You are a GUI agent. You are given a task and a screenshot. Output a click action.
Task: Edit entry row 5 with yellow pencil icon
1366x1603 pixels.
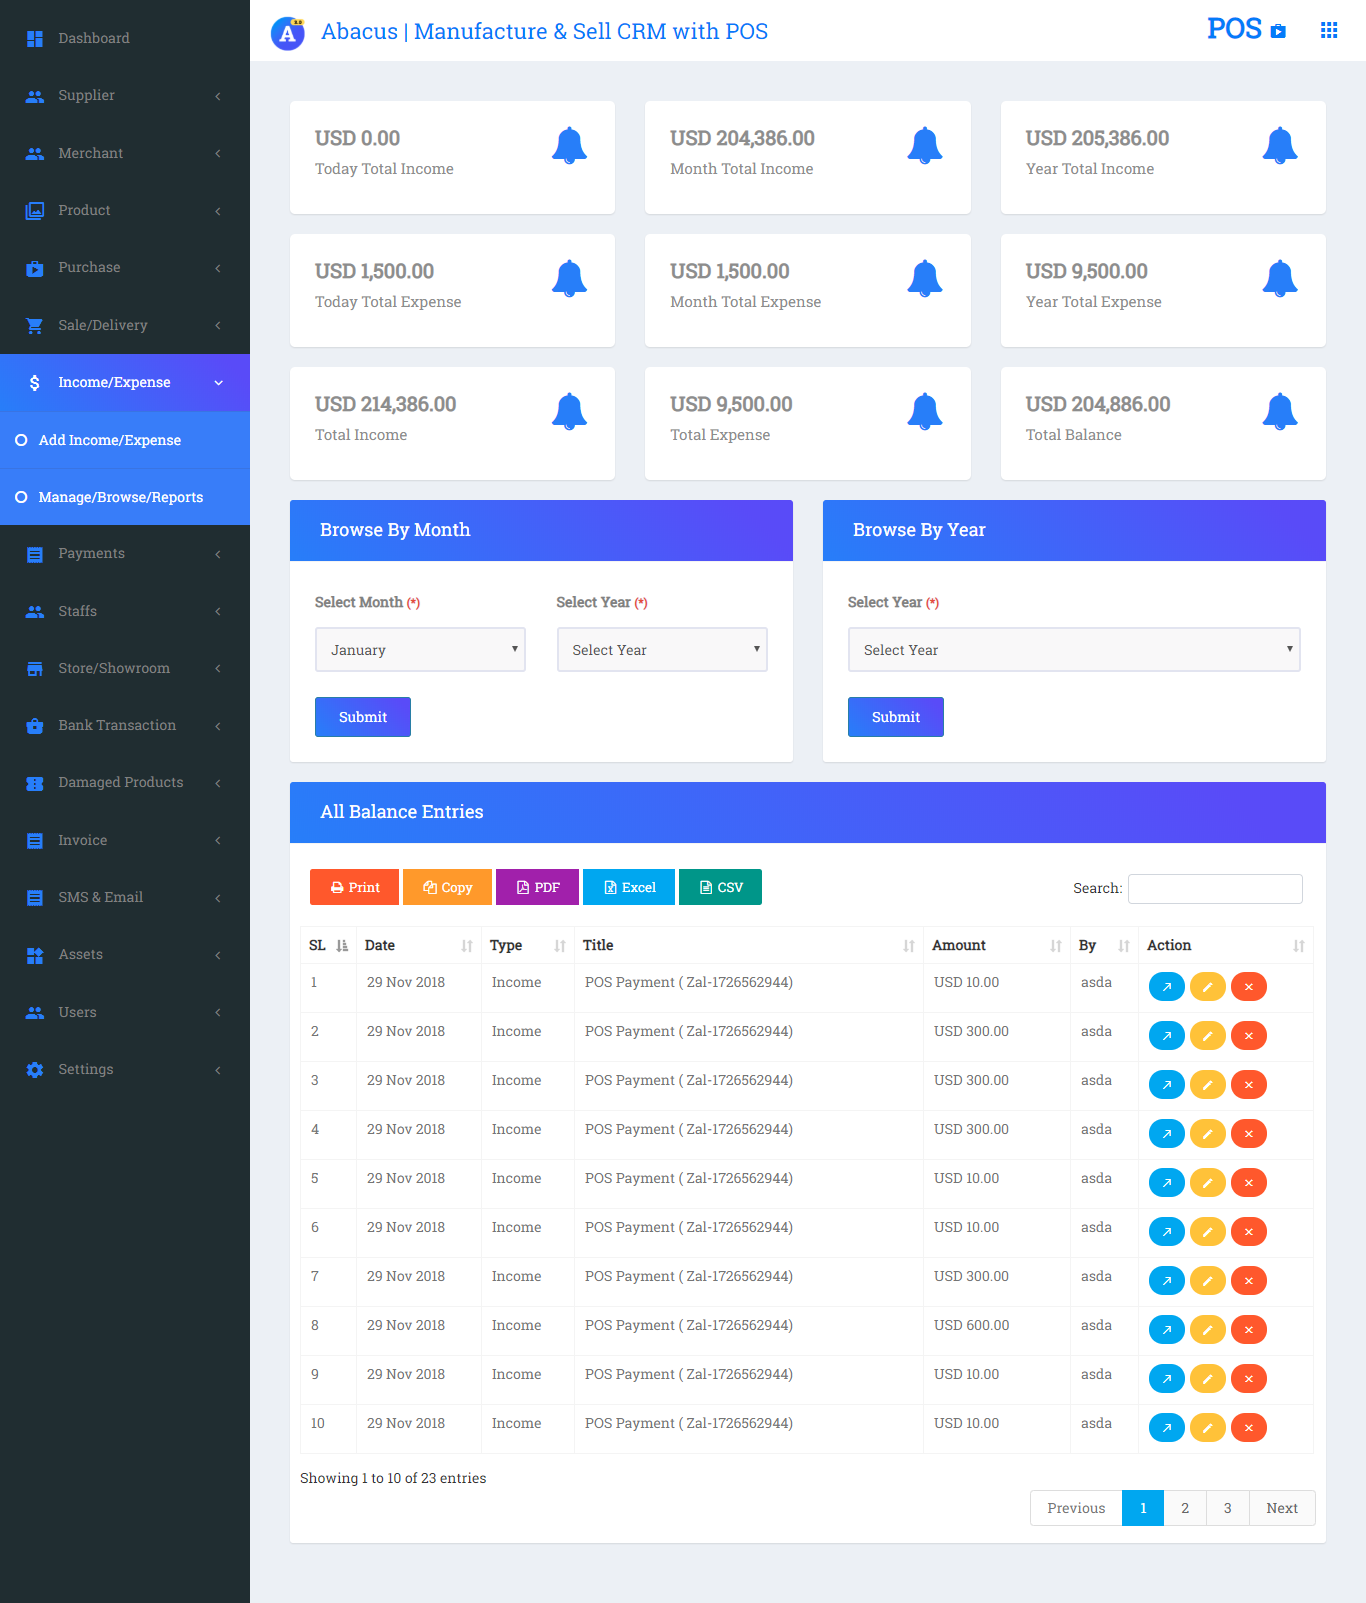(1208, 1183)
